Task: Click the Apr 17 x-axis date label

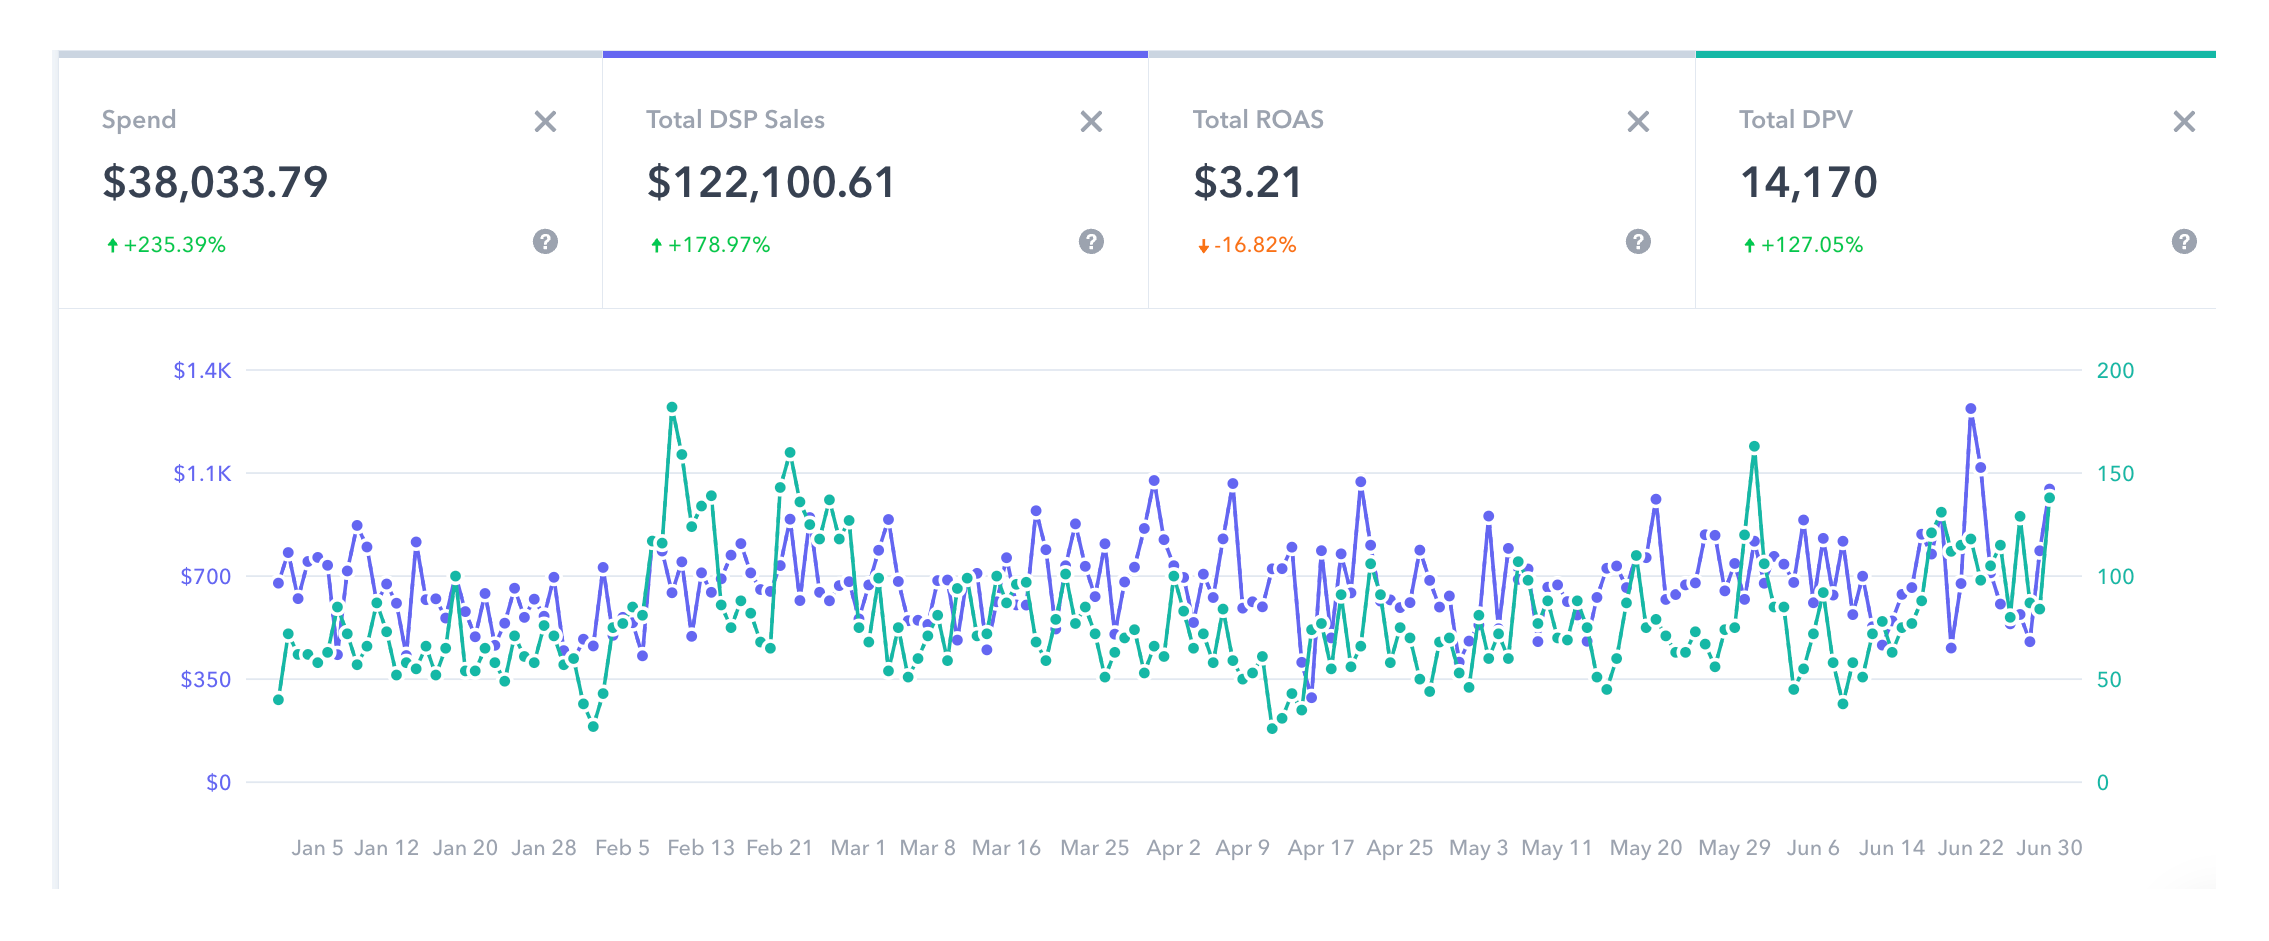Action: [1320, 848]
